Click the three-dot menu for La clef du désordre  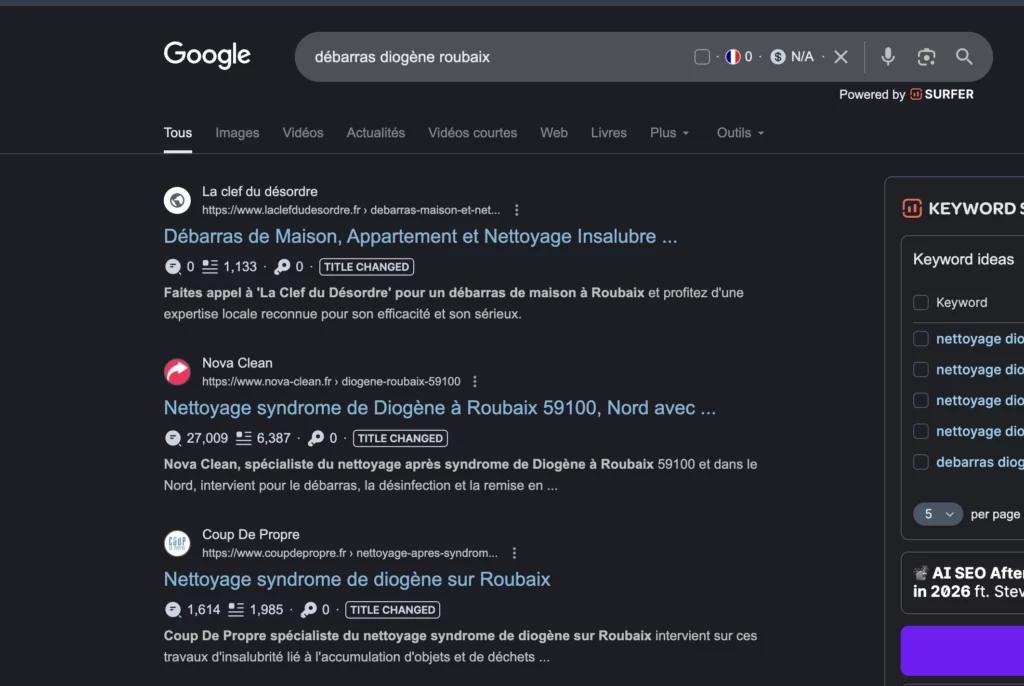click(x=517, y=210)
